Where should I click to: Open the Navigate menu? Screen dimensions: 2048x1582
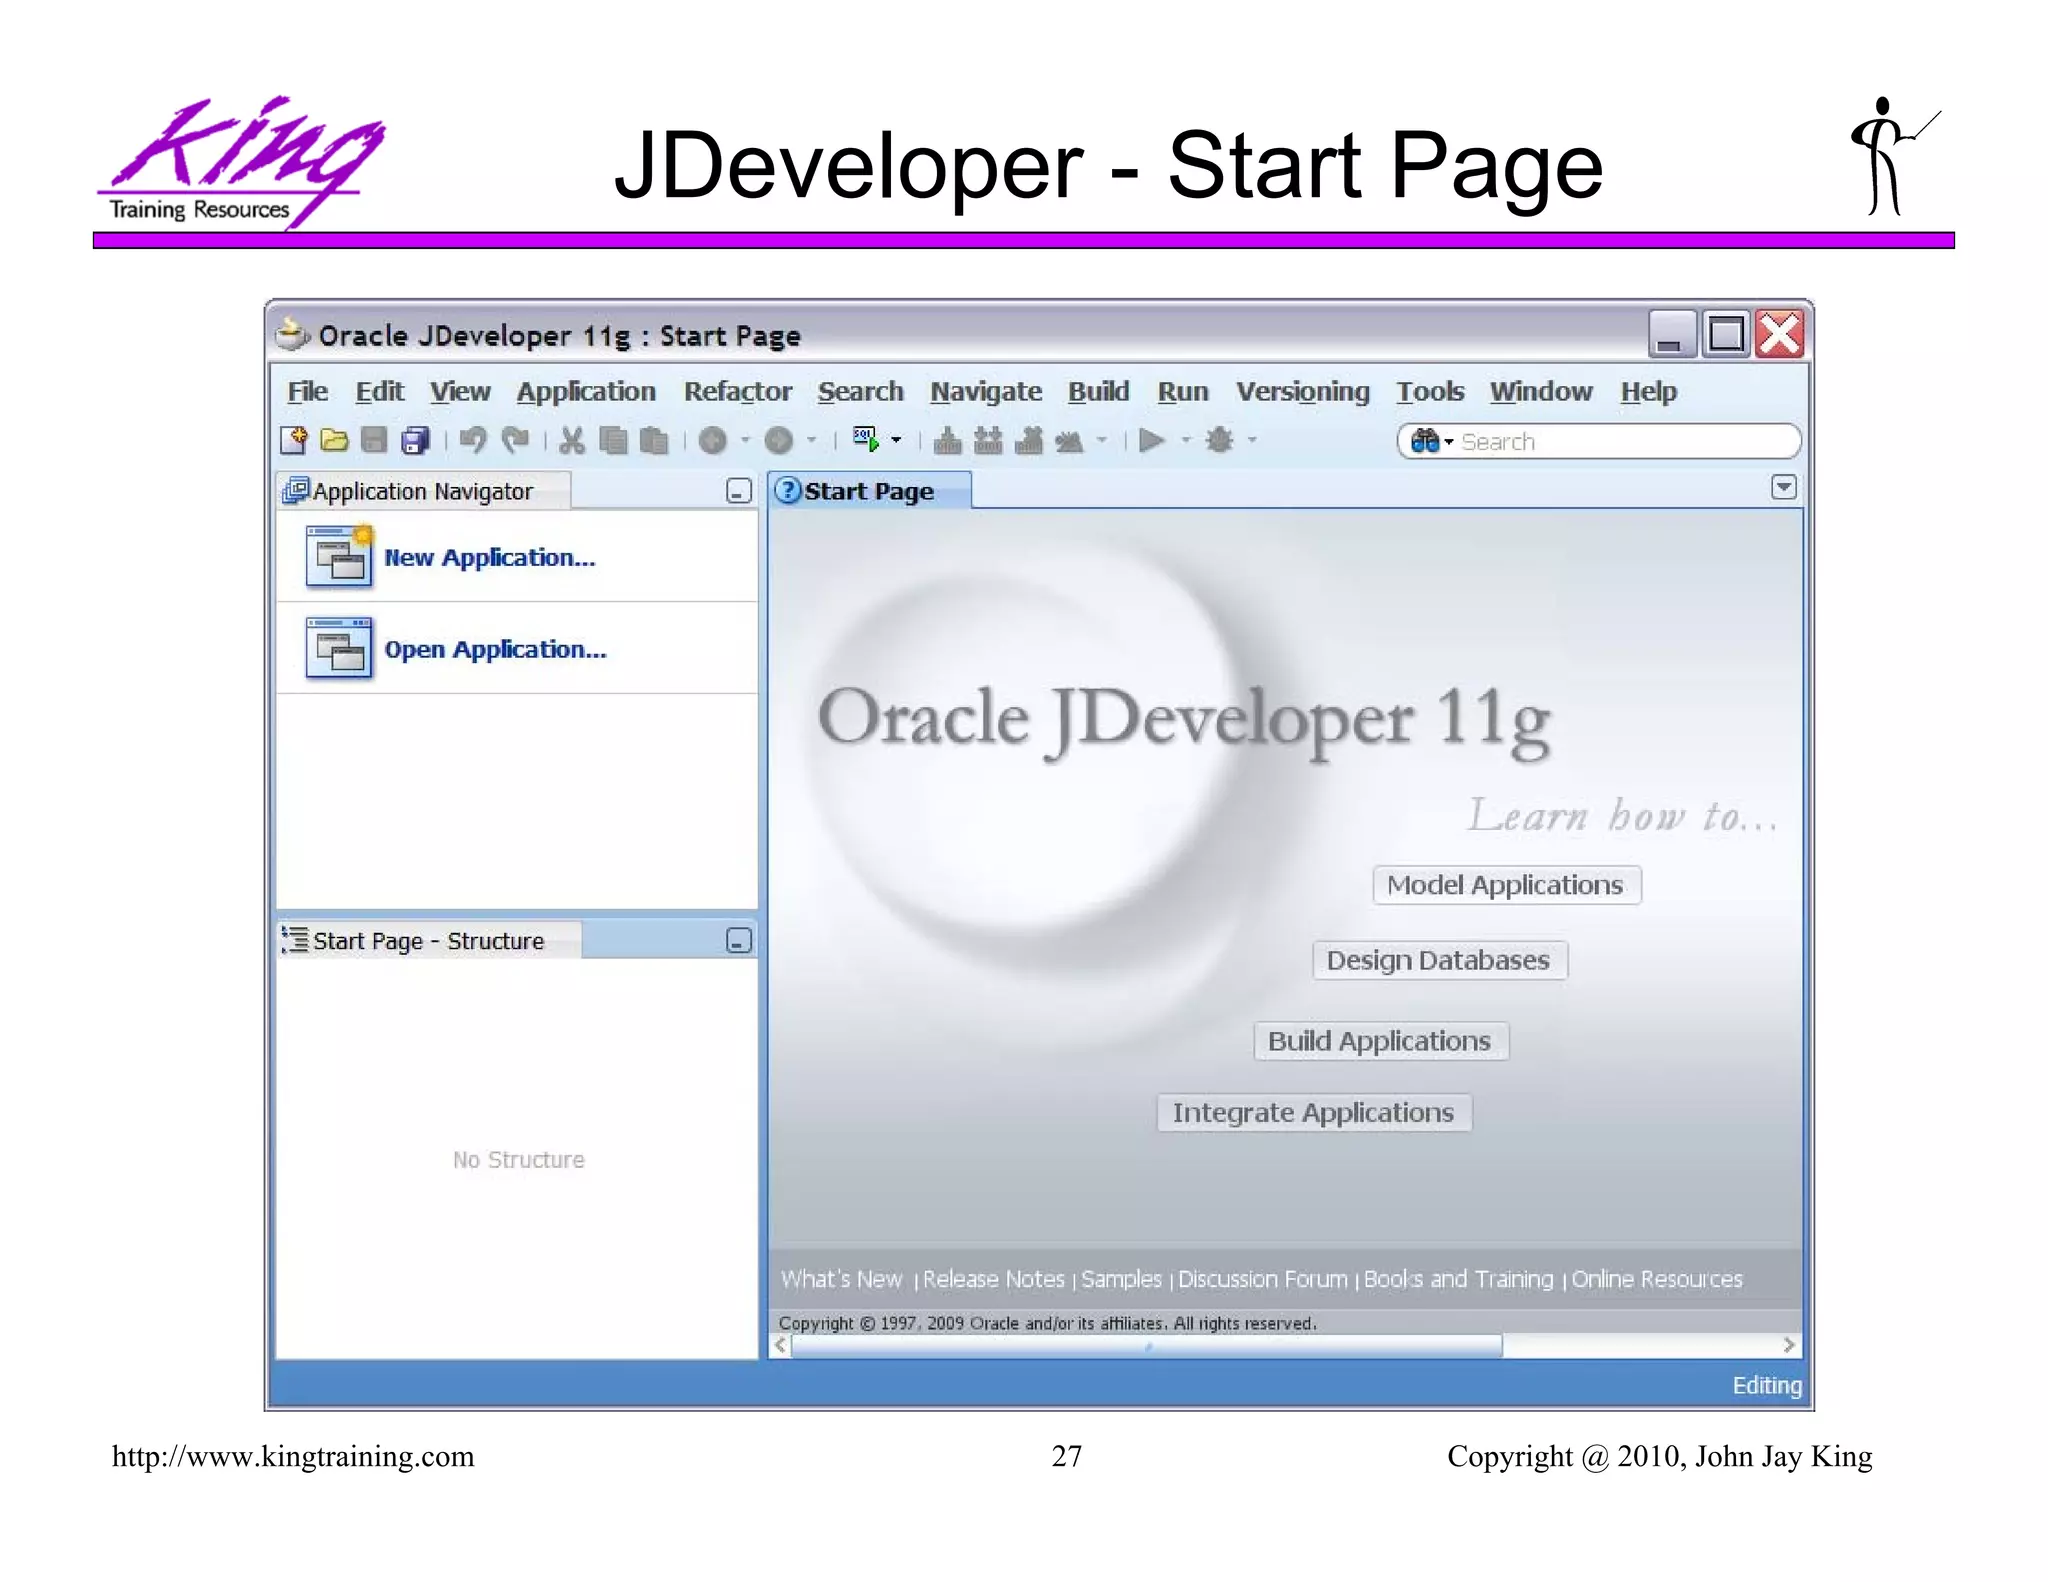pos(986,392)
